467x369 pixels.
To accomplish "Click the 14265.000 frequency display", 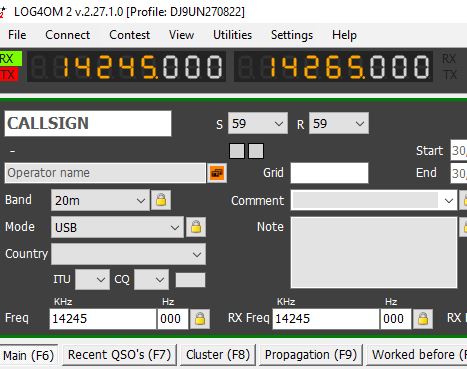I will click(x=333, y=66).
